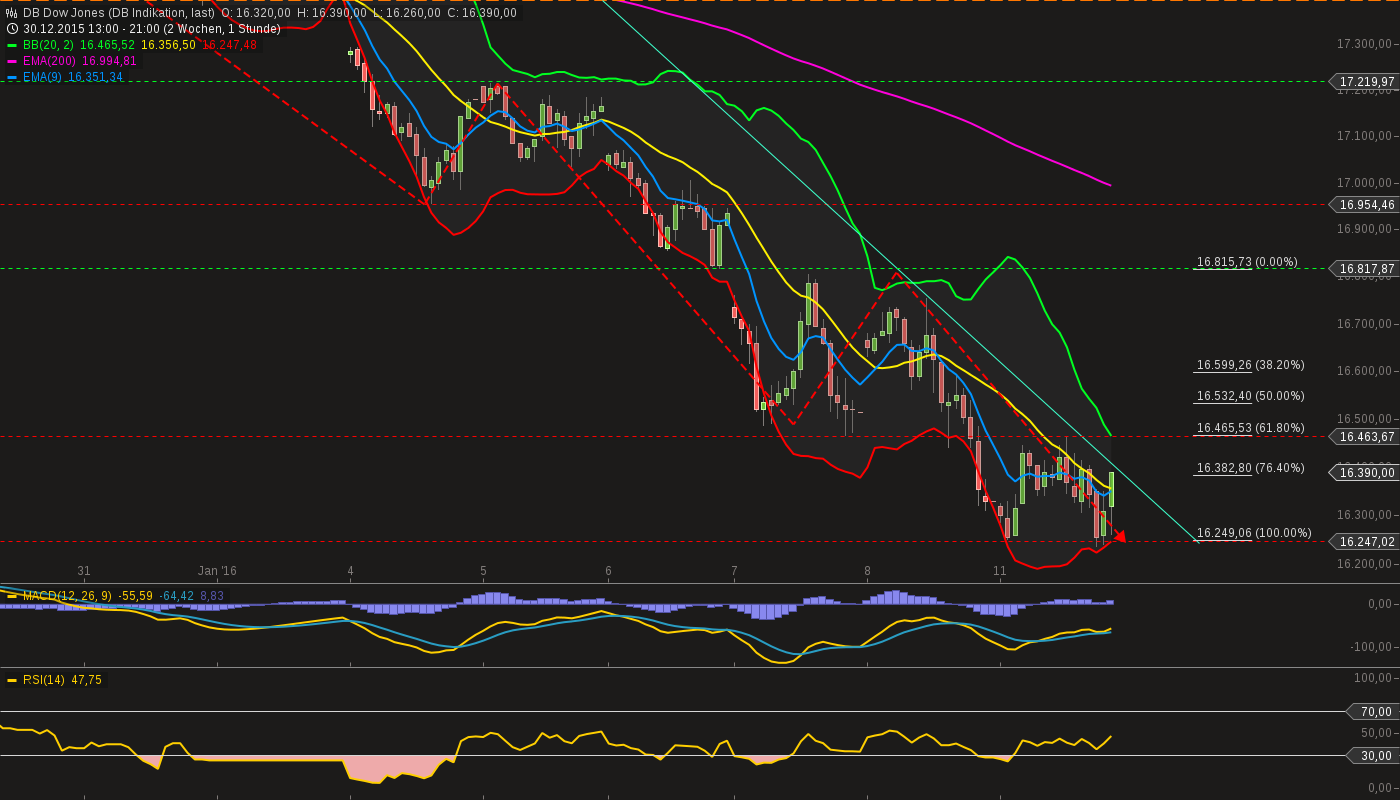Screen dimensions: 1400x800
Task: Click the yellow RSI(14) legend color marker
Action: tap(12, 680)
